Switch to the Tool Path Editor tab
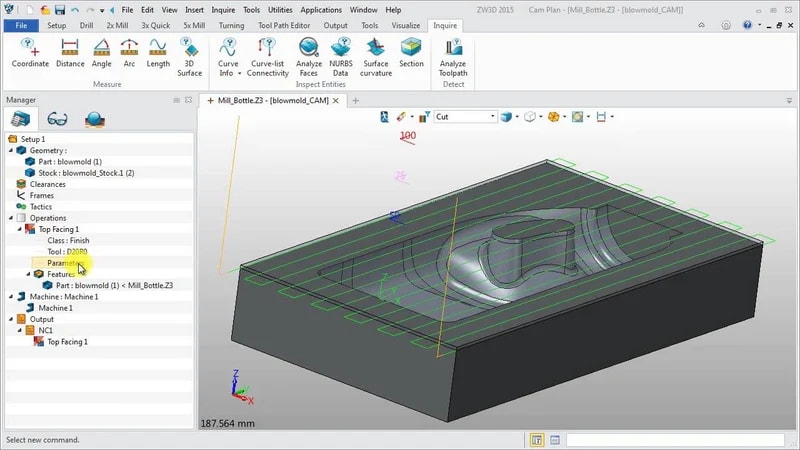The image size is (800, 450). coord(284,25)
